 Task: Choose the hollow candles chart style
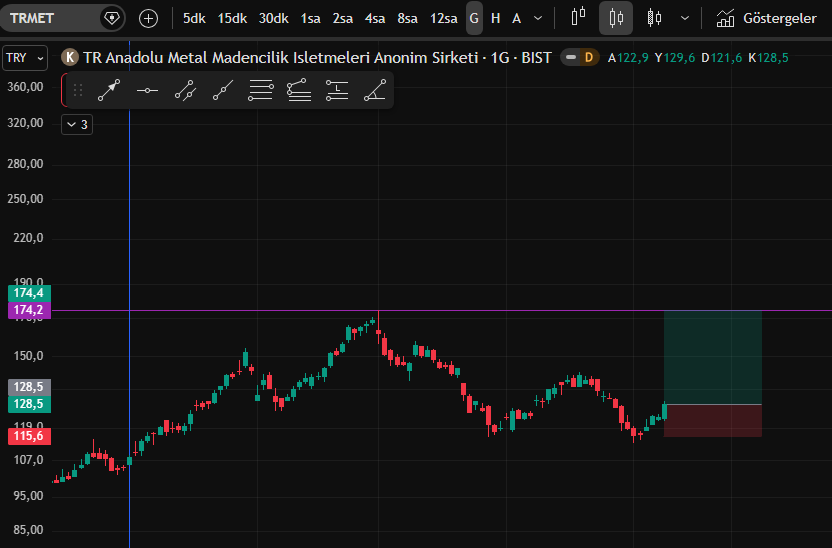(x=654, y=18)
